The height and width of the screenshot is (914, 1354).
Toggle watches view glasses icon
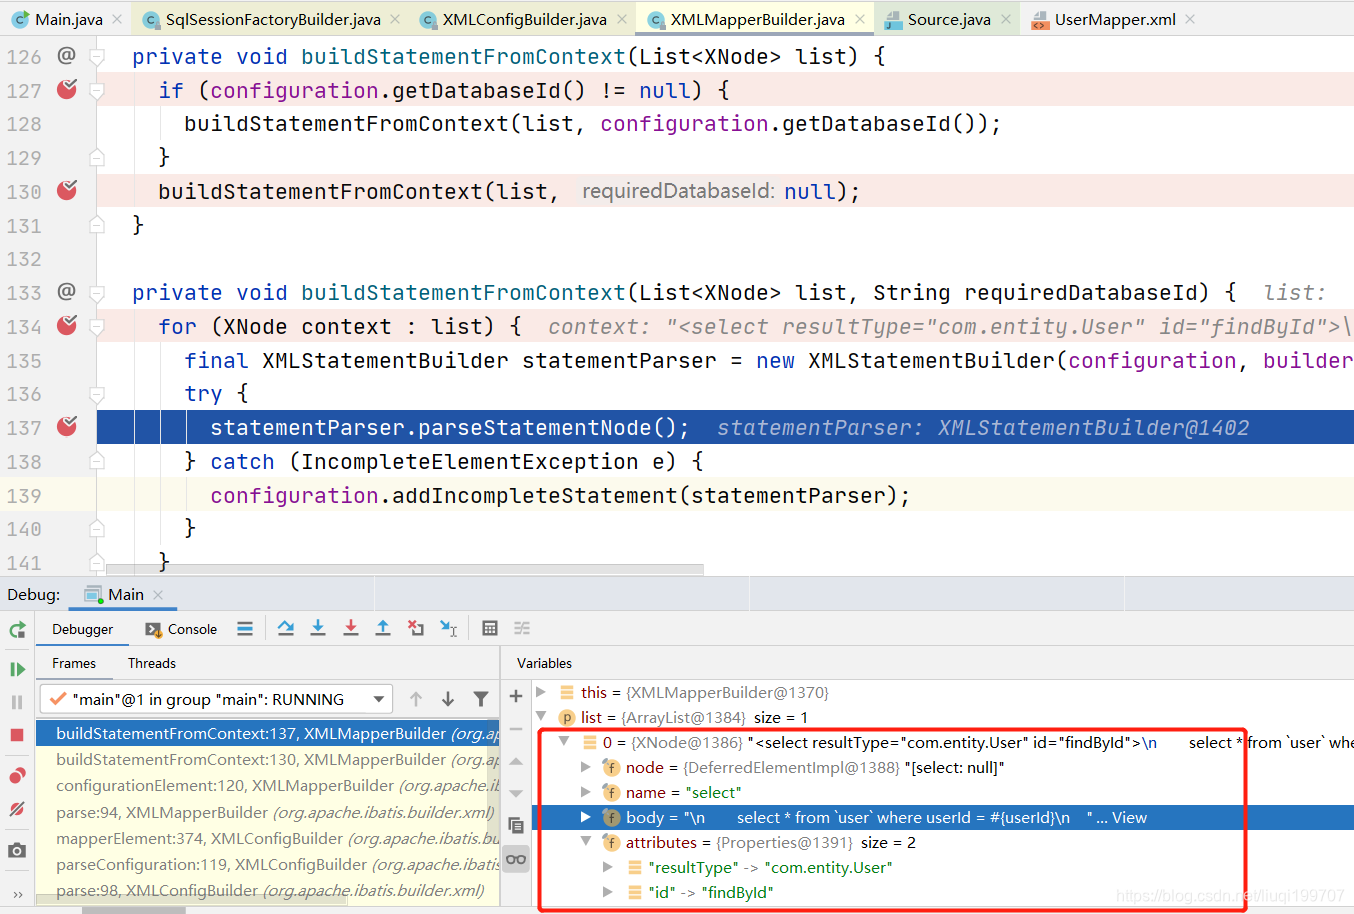[516, 859]
